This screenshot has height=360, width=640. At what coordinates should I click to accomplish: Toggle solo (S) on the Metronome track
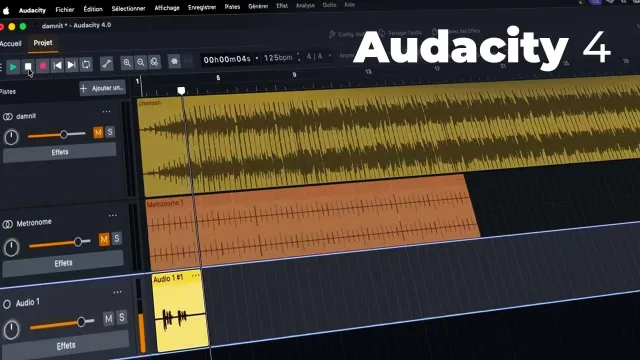coord(117,238)
